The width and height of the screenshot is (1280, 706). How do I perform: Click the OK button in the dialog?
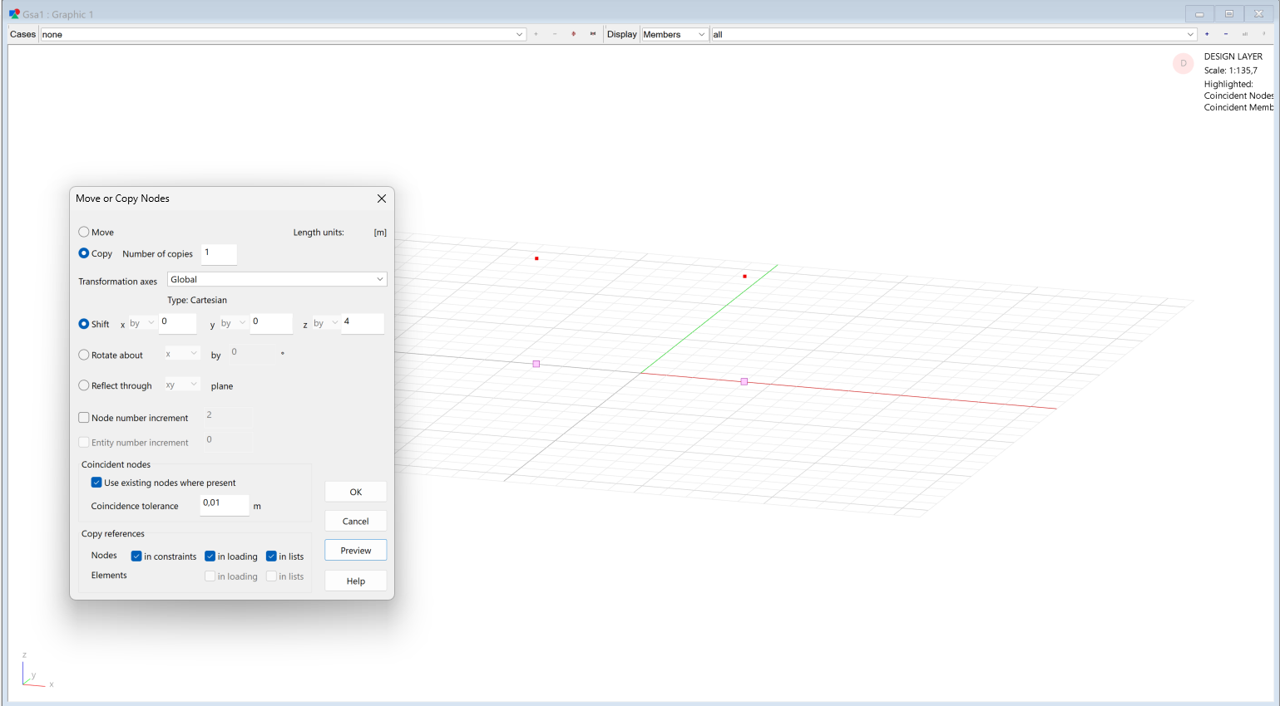pos(355,492)
